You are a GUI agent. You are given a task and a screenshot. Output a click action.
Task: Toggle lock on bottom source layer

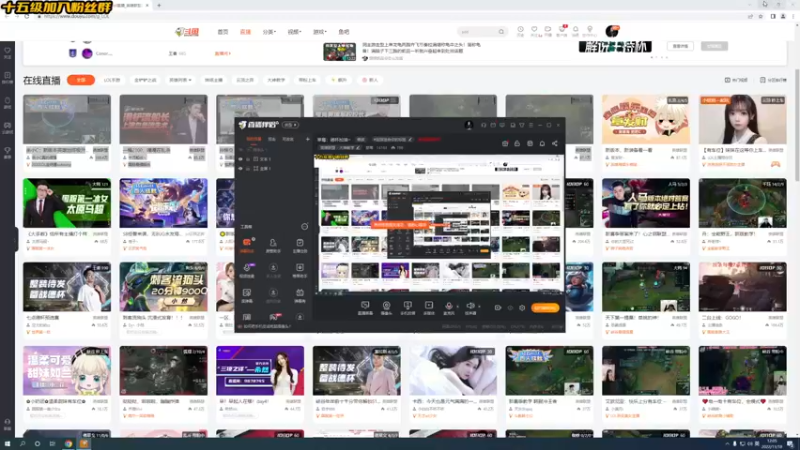pos(248,168)
